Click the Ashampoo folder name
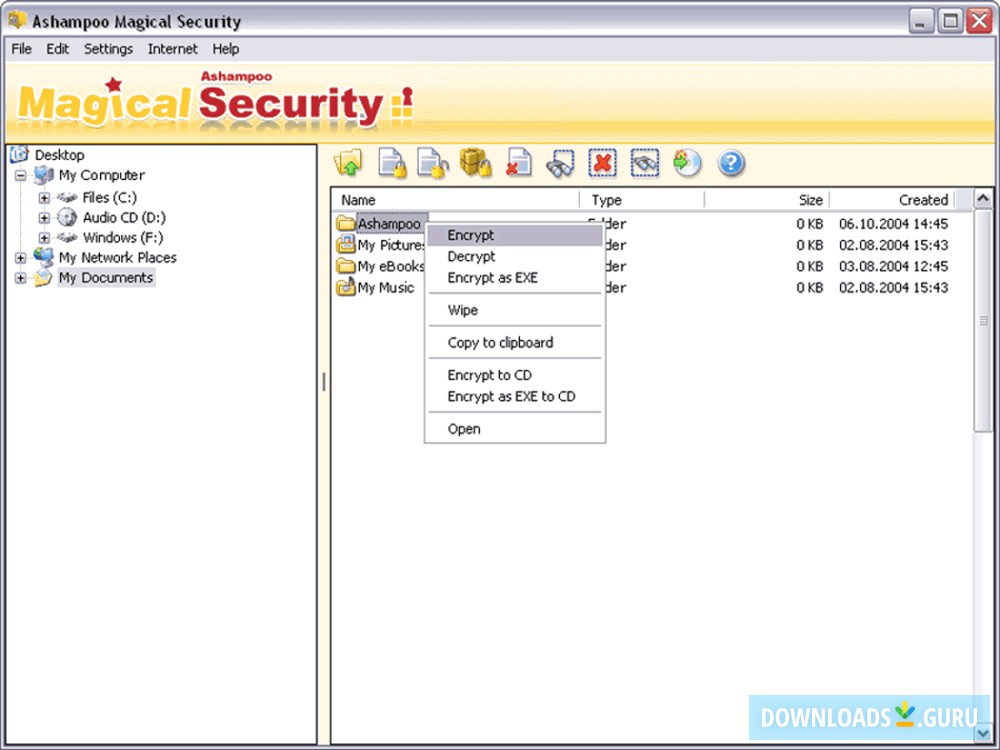This screenshot has height=750, width=1000. click(389, 224)
